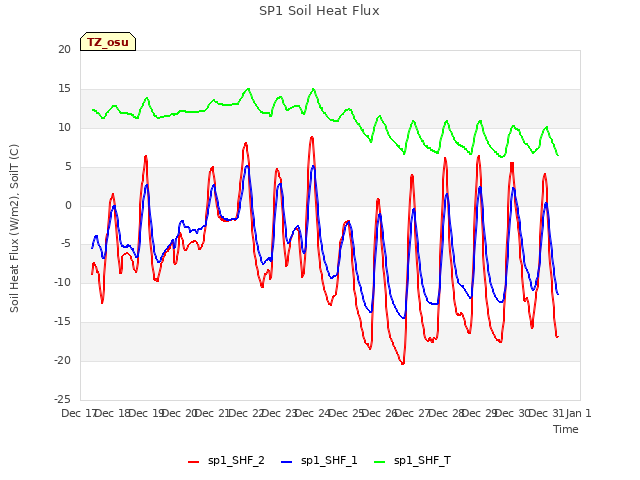Click the y-axis label Soil Heat Flux
640x480 pixels.
pos(14,229)
